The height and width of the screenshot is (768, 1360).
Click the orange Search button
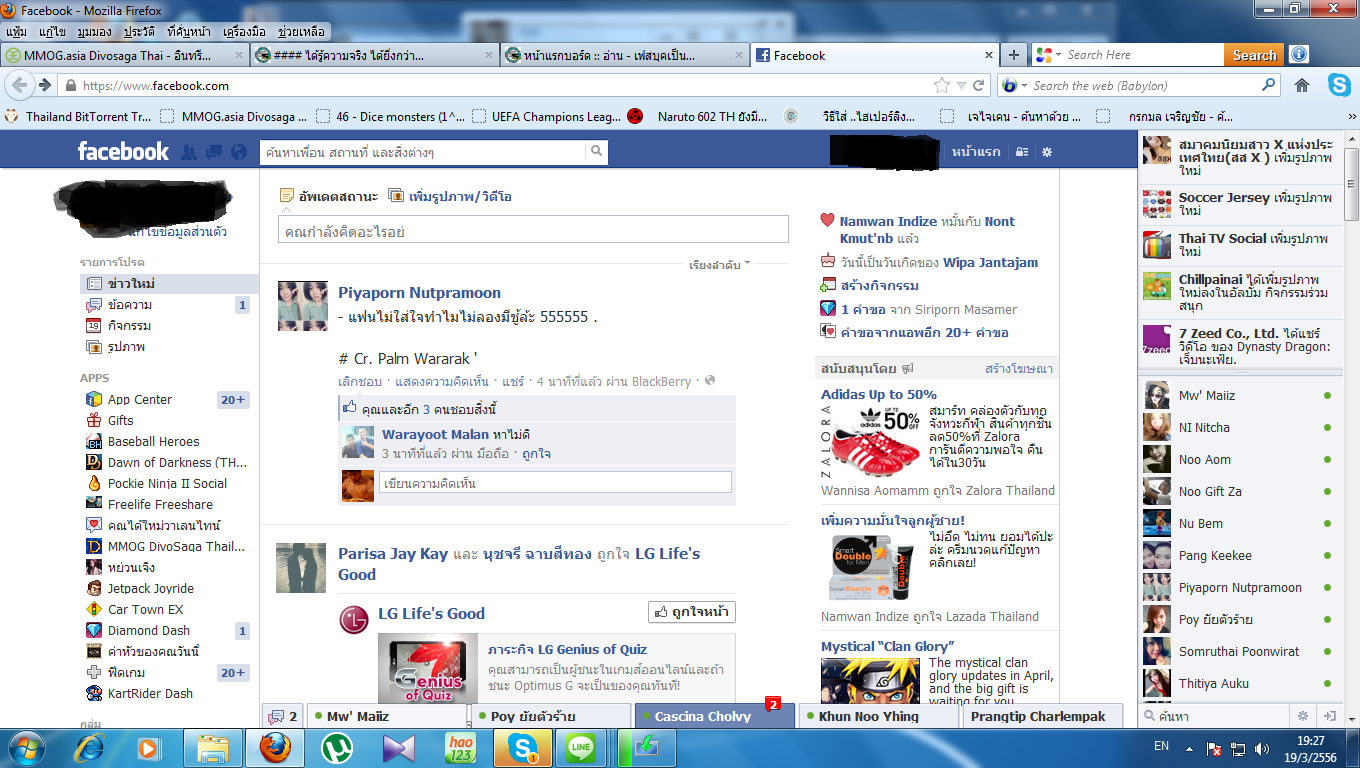(1254, 55)
